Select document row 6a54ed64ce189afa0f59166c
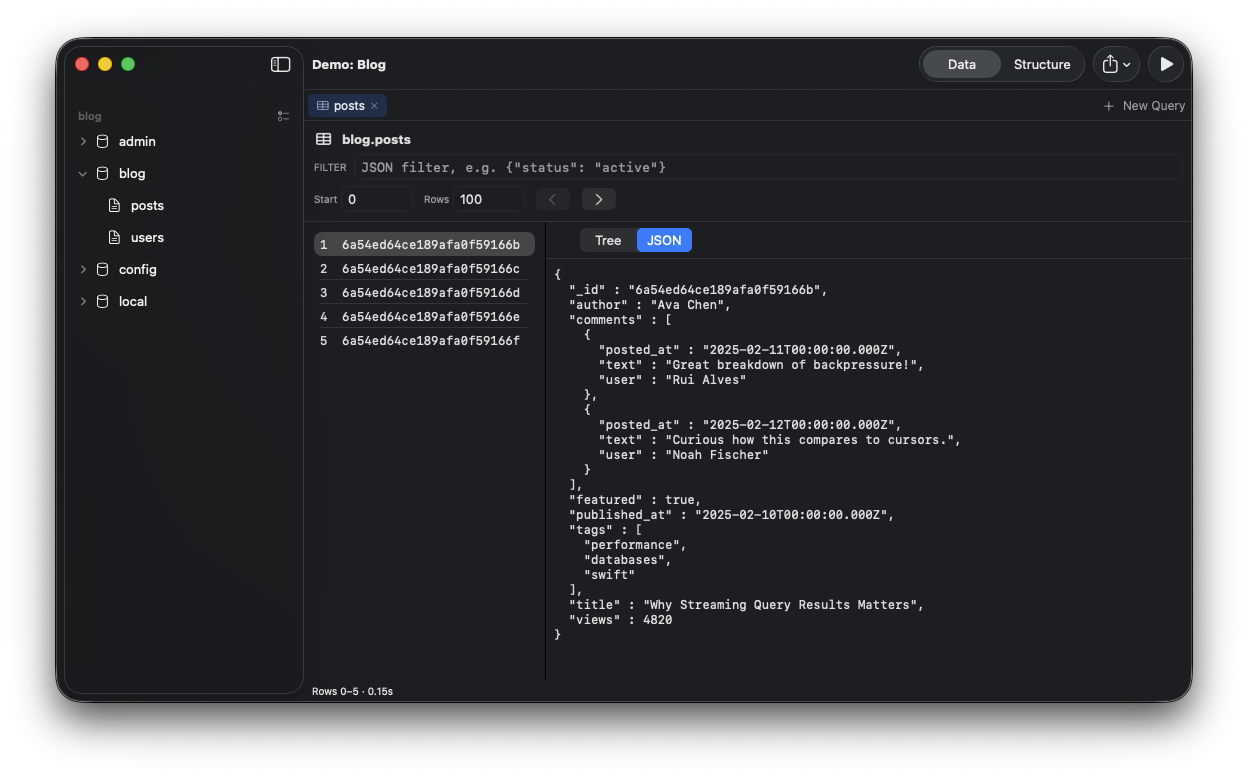The image size is (1248, 776). tap(424, 269)
